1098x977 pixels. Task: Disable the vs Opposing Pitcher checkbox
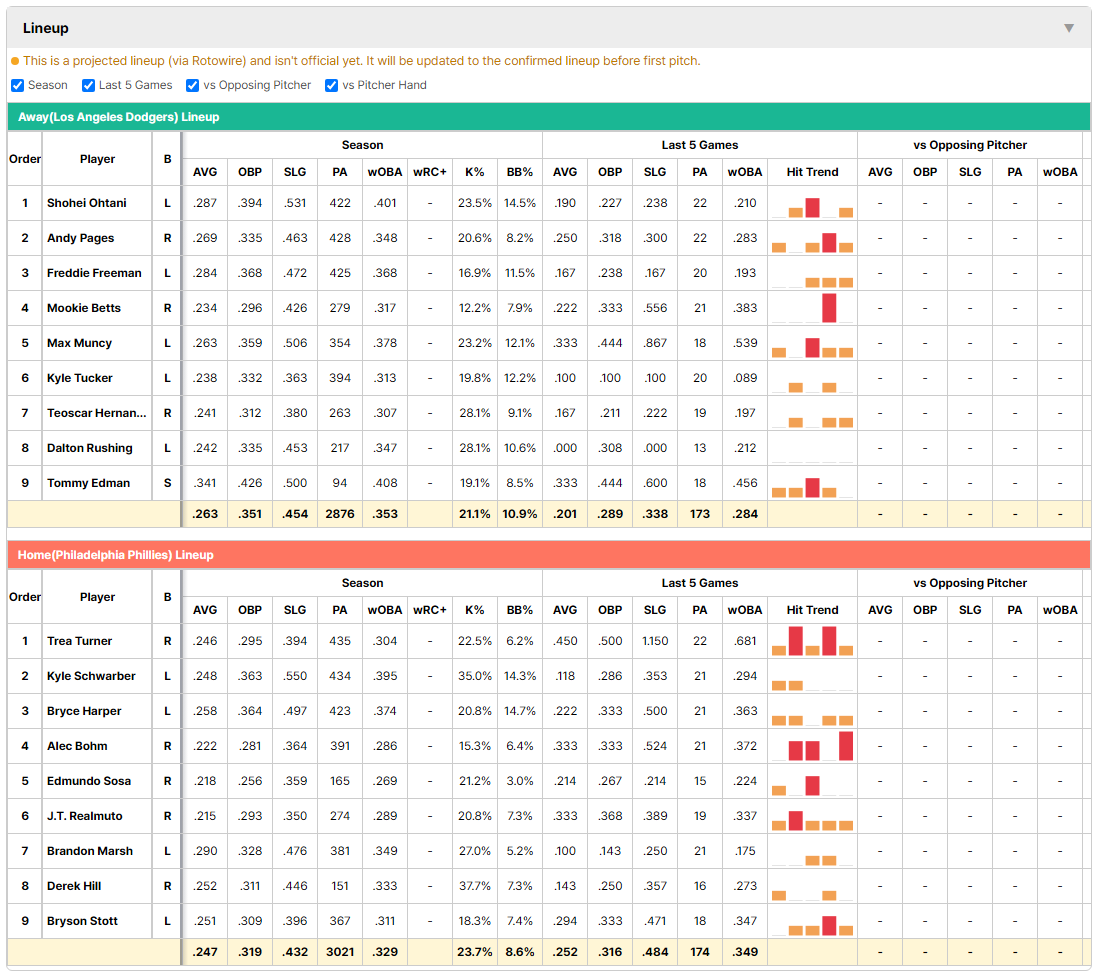[193, 85]
